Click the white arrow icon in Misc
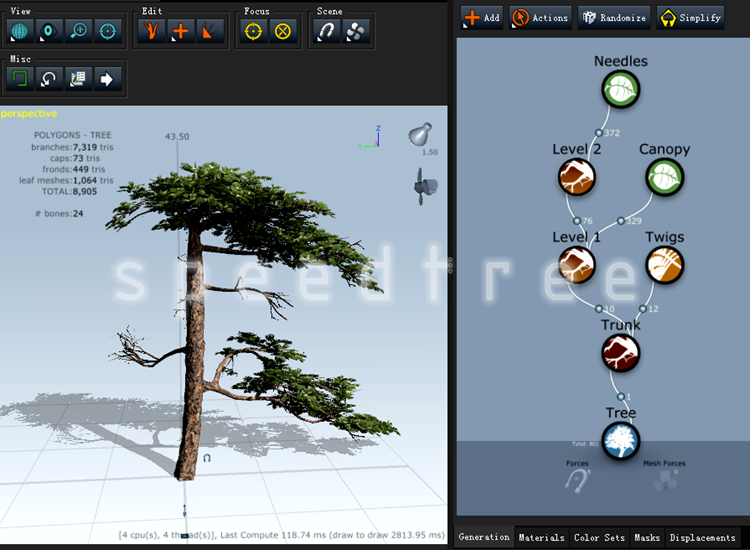 (x=107, y=78)
